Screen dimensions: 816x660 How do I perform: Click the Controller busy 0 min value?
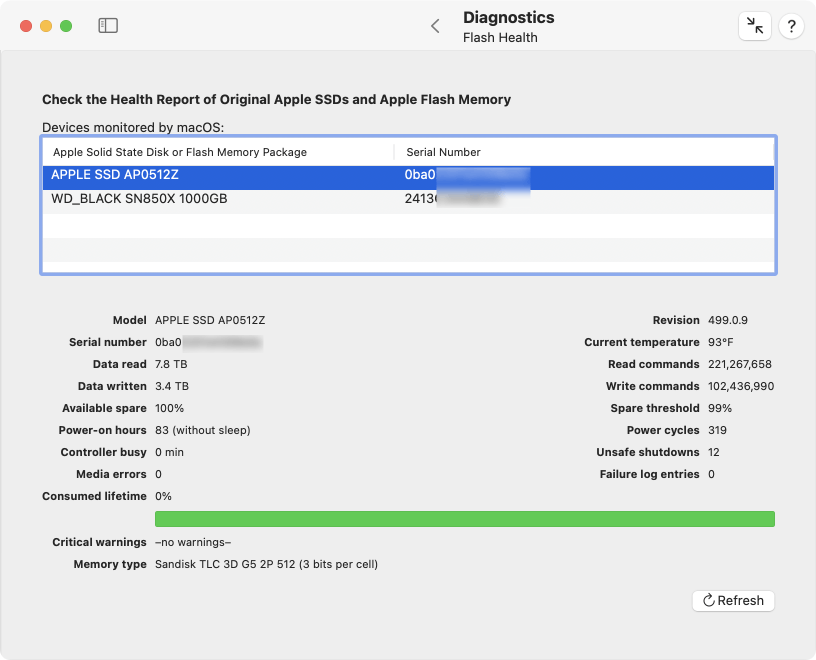click(169, 452)
